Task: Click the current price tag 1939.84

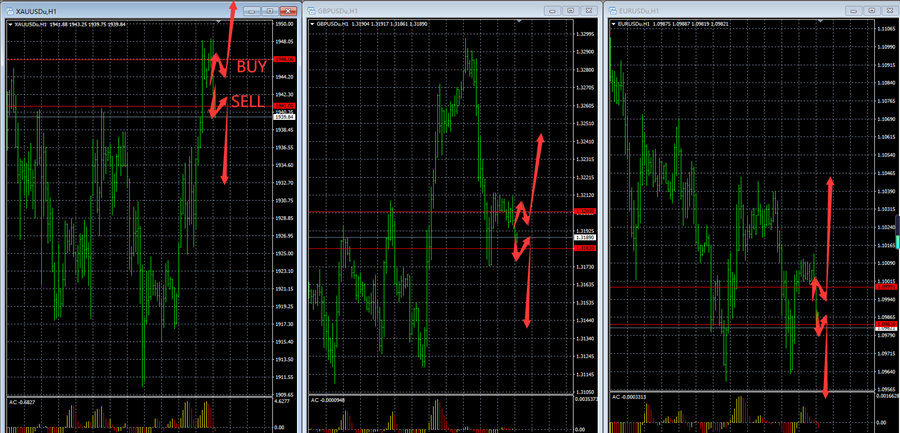Action: pyautogui.click(x=283, y=116)
